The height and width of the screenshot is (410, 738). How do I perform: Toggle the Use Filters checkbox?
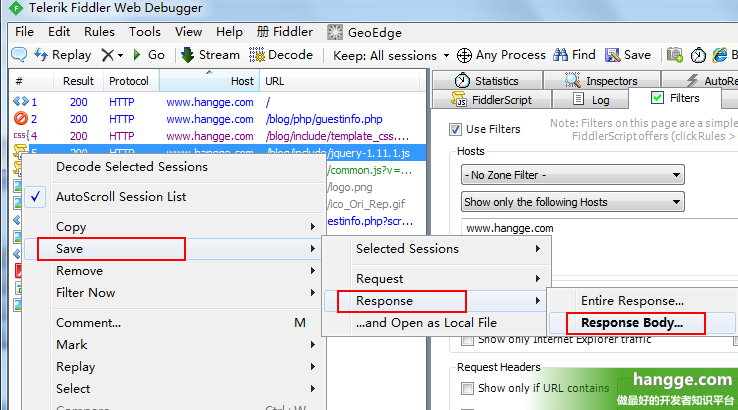click(455, 129)
